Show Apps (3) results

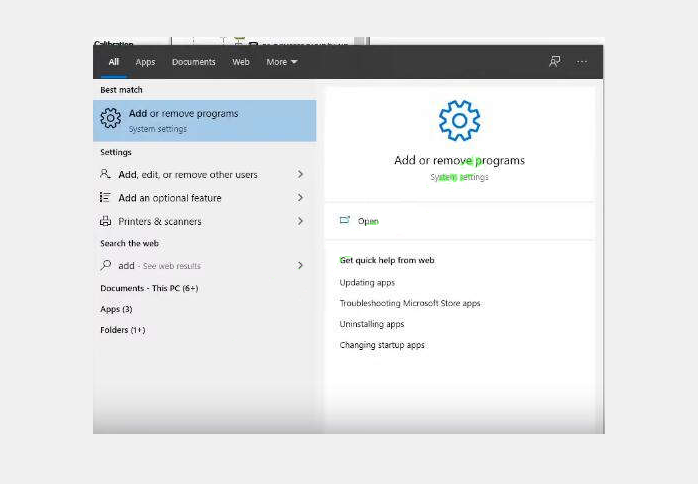point(116,309)
